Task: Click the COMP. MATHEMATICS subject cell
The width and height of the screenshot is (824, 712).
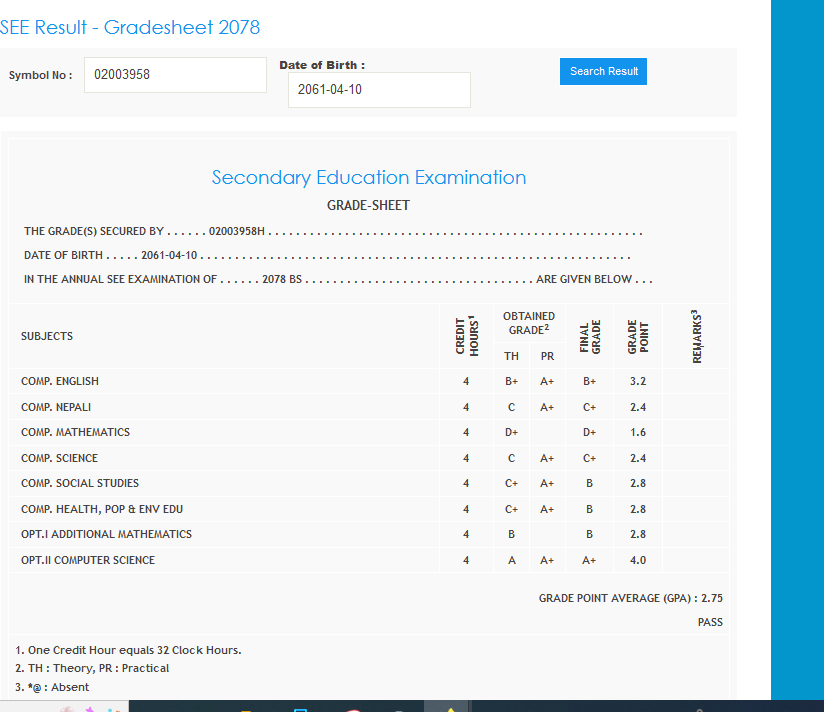Action: pos(75,432)
